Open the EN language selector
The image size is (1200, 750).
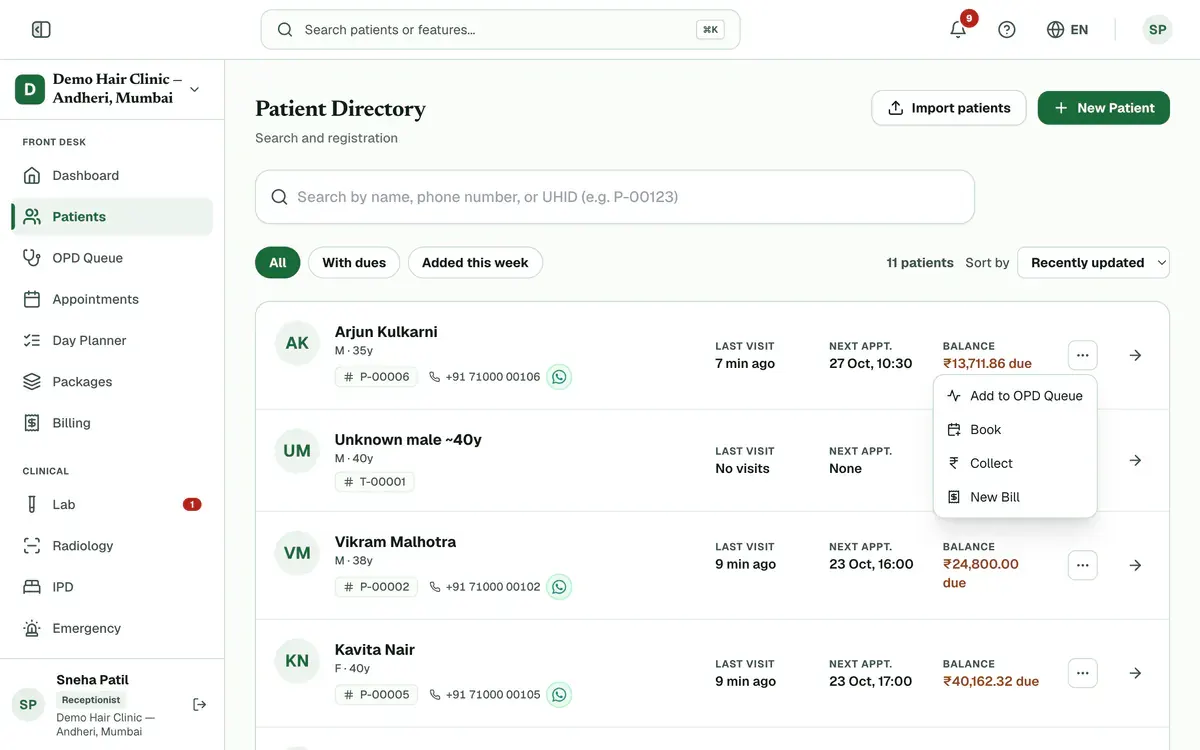pyautogui.click(x=1068, y=30)
